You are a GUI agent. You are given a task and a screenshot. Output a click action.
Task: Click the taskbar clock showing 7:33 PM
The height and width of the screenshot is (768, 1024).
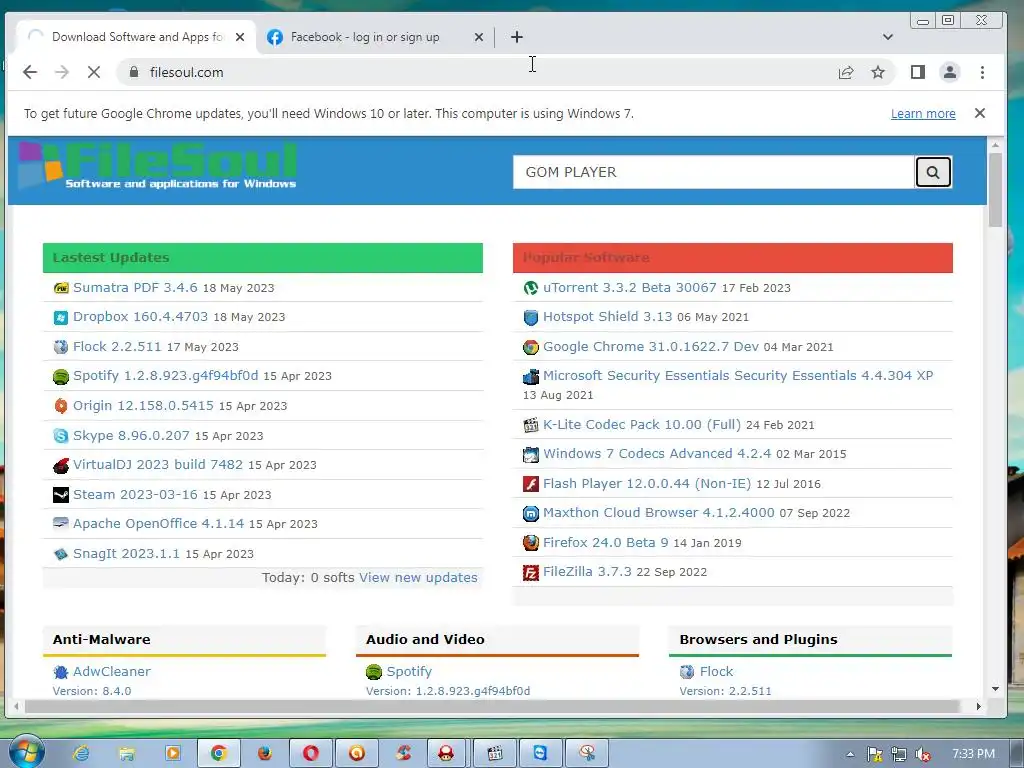tap(973, 754)
